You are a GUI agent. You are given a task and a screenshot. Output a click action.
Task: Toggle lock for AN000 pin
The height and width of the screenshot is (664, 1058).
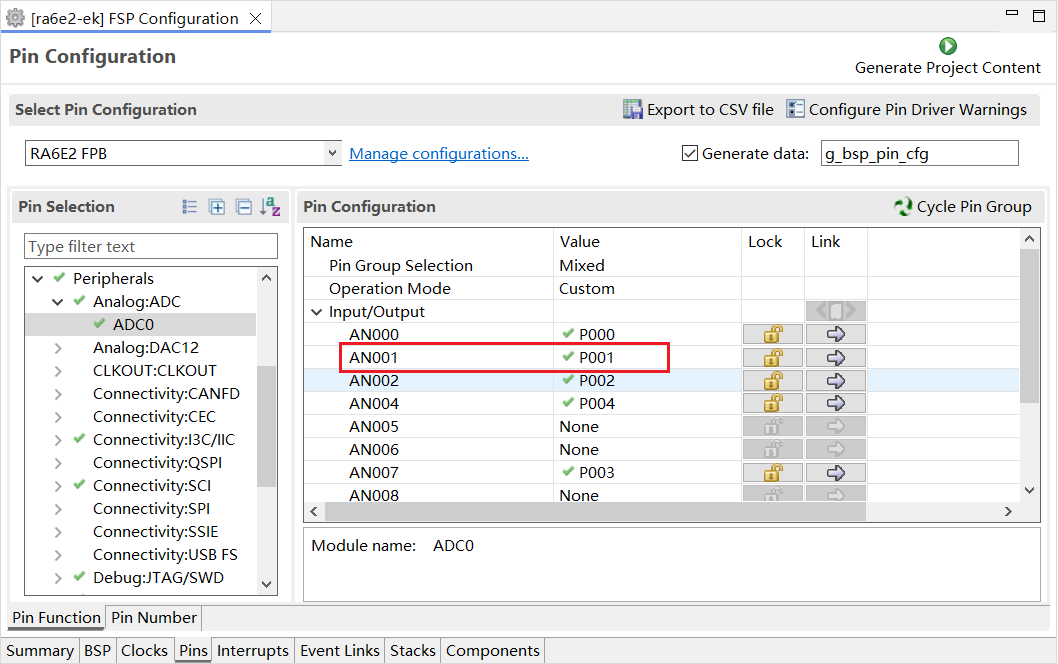click(x=772, y=334)
